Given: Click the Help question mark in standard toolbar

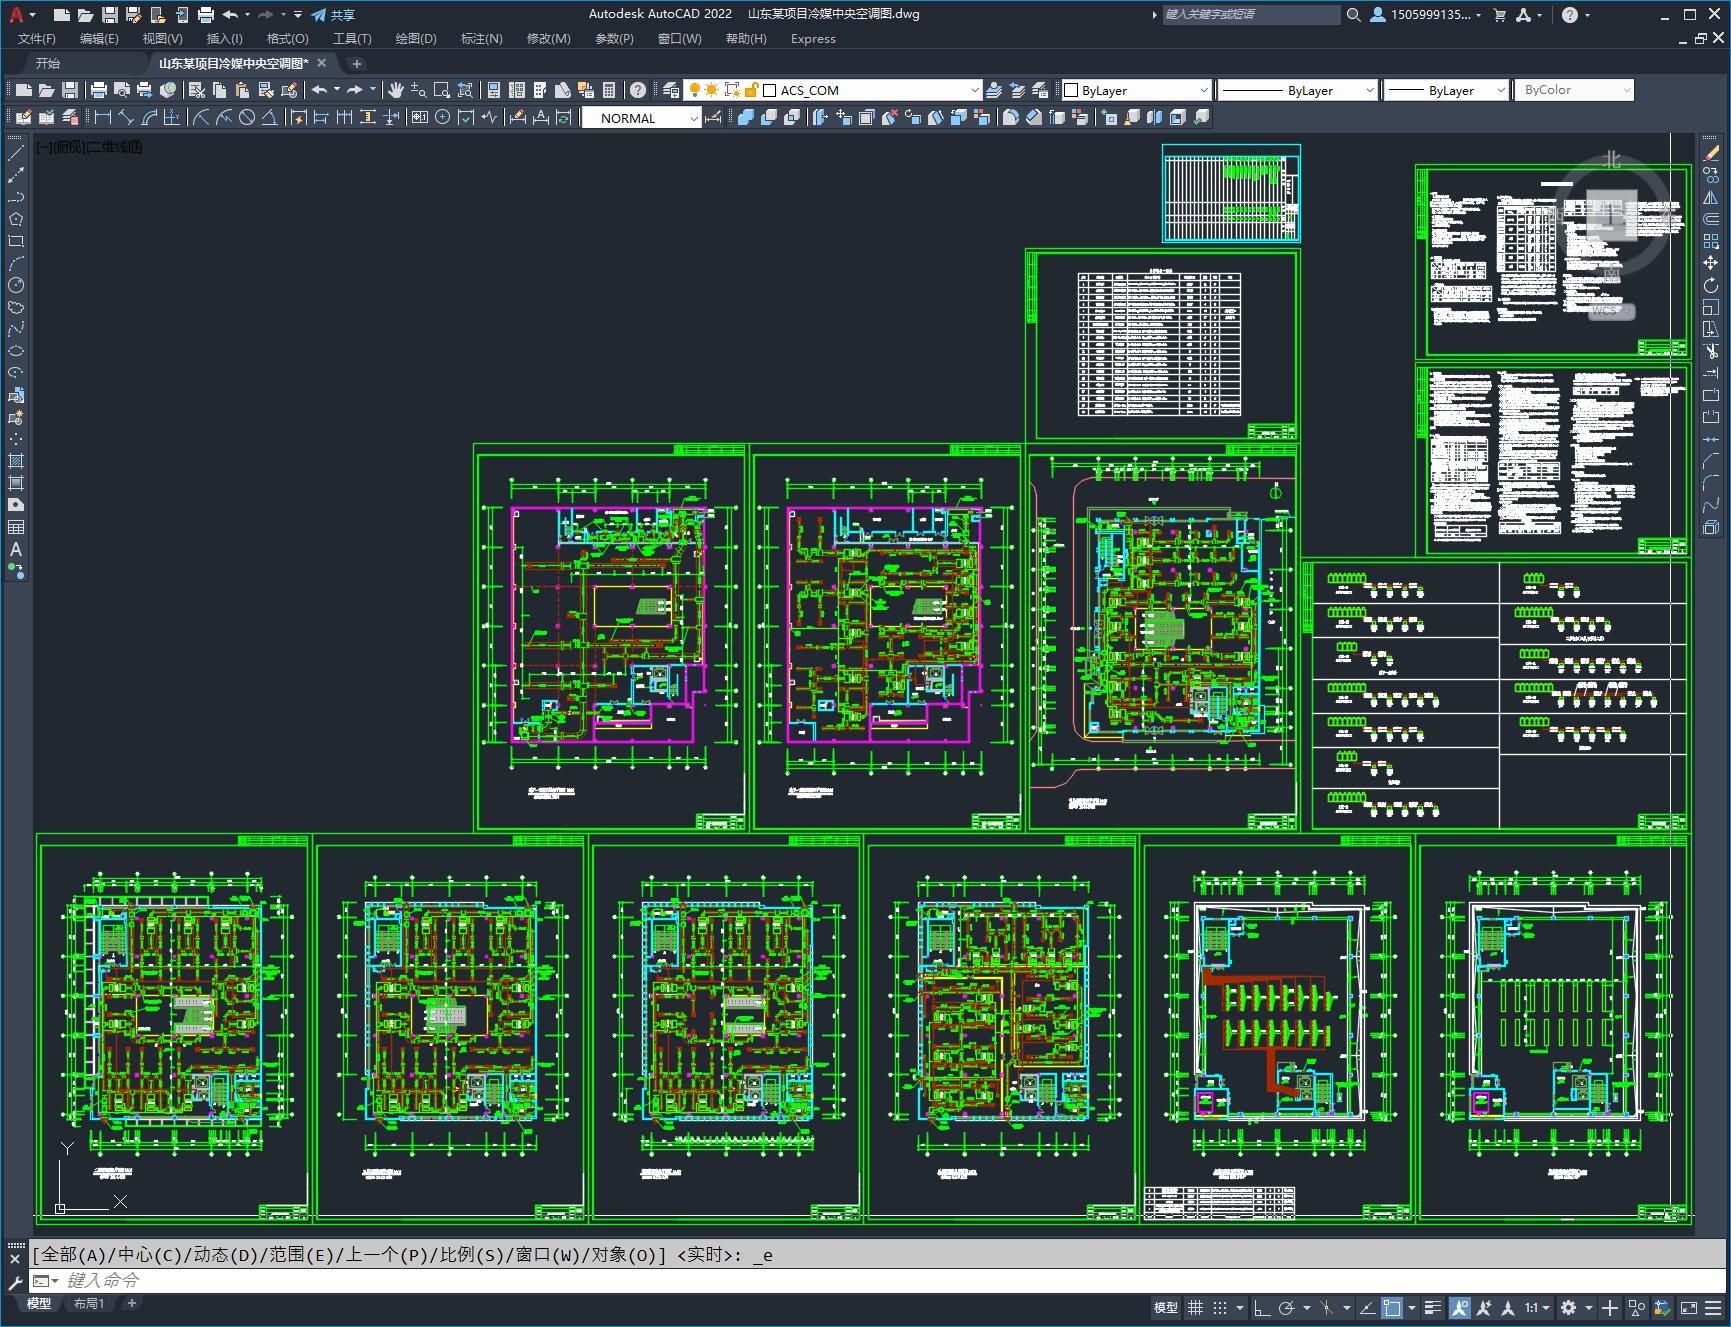Looking at the screenshot, I should [638, 90].
